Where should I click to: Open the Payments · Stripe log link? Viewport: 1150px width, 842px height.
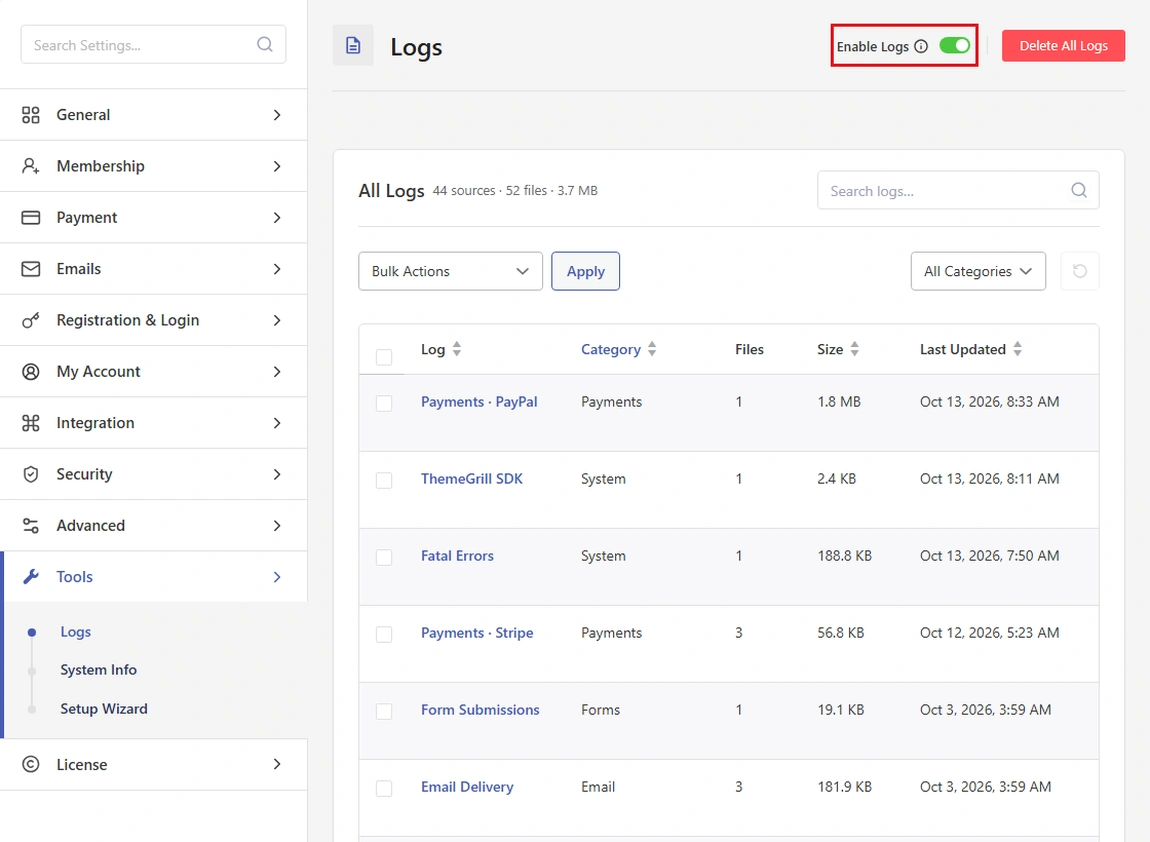(477, 633)
